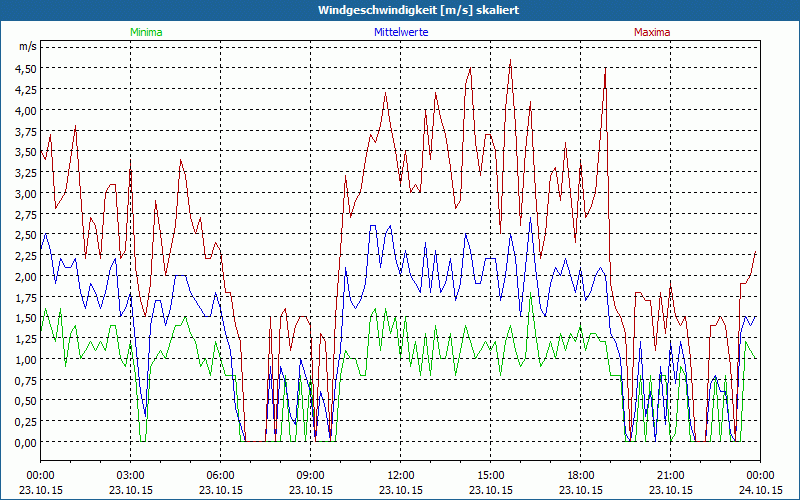Screen dimensions: 800x500
Task: Click the m/s unit label on y-axis
Action: click(28, 46)
